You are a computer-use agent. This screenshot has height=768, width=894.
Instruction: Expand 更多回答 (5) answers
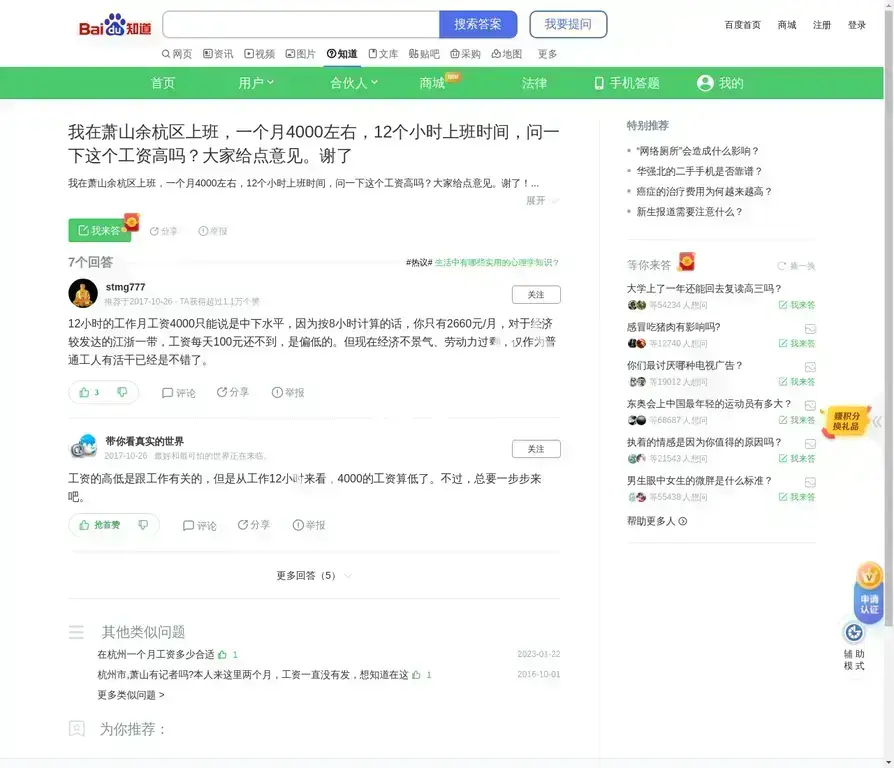coord(314,576)
